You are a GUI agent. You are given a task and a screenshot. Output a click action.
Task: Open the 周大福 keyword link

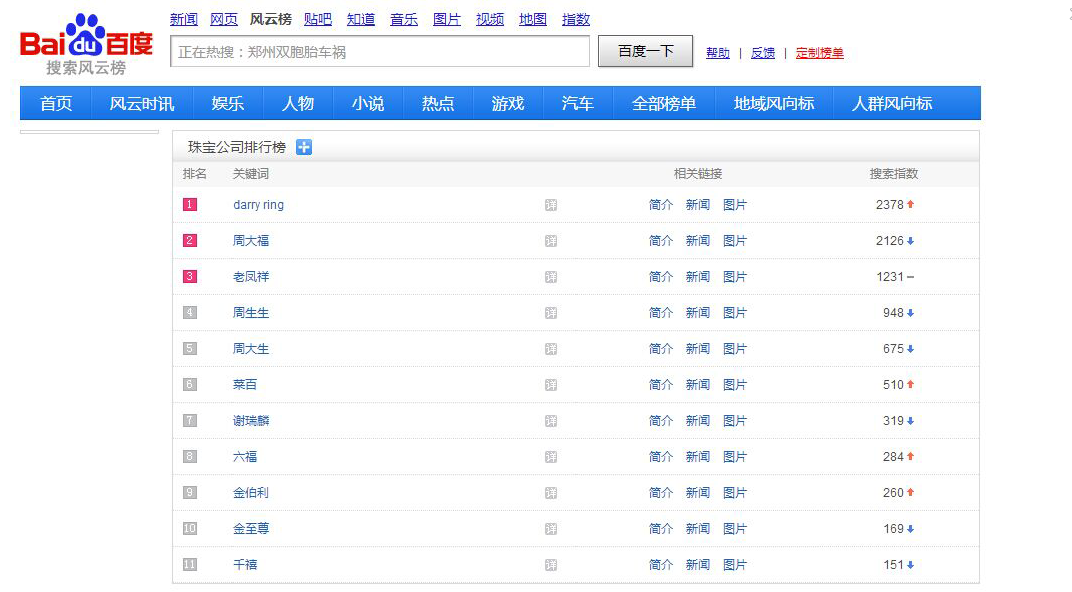click(251, 241)
